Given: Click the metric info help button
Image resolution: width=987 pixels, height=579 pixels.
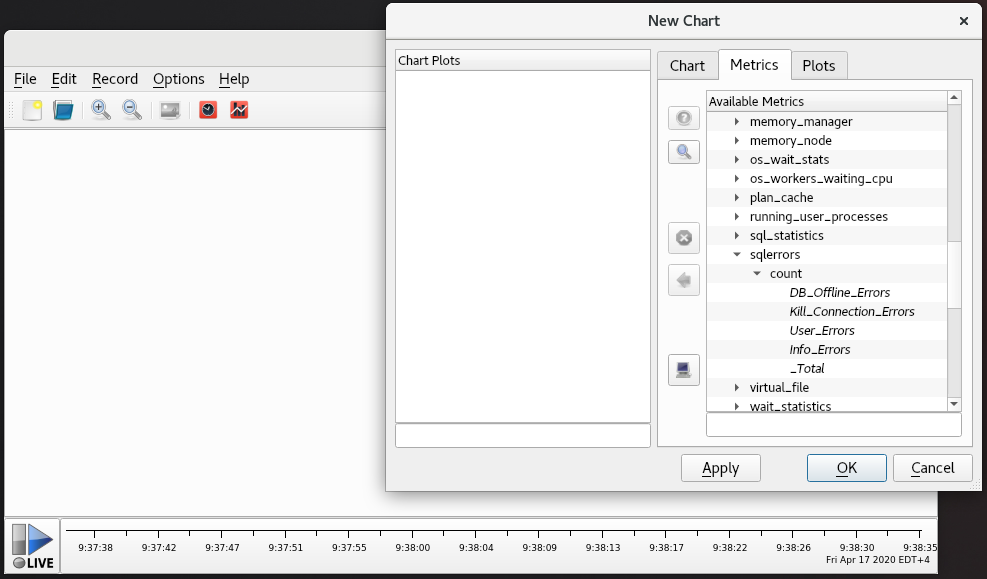Looking at the screenshot, I should 684,118.
